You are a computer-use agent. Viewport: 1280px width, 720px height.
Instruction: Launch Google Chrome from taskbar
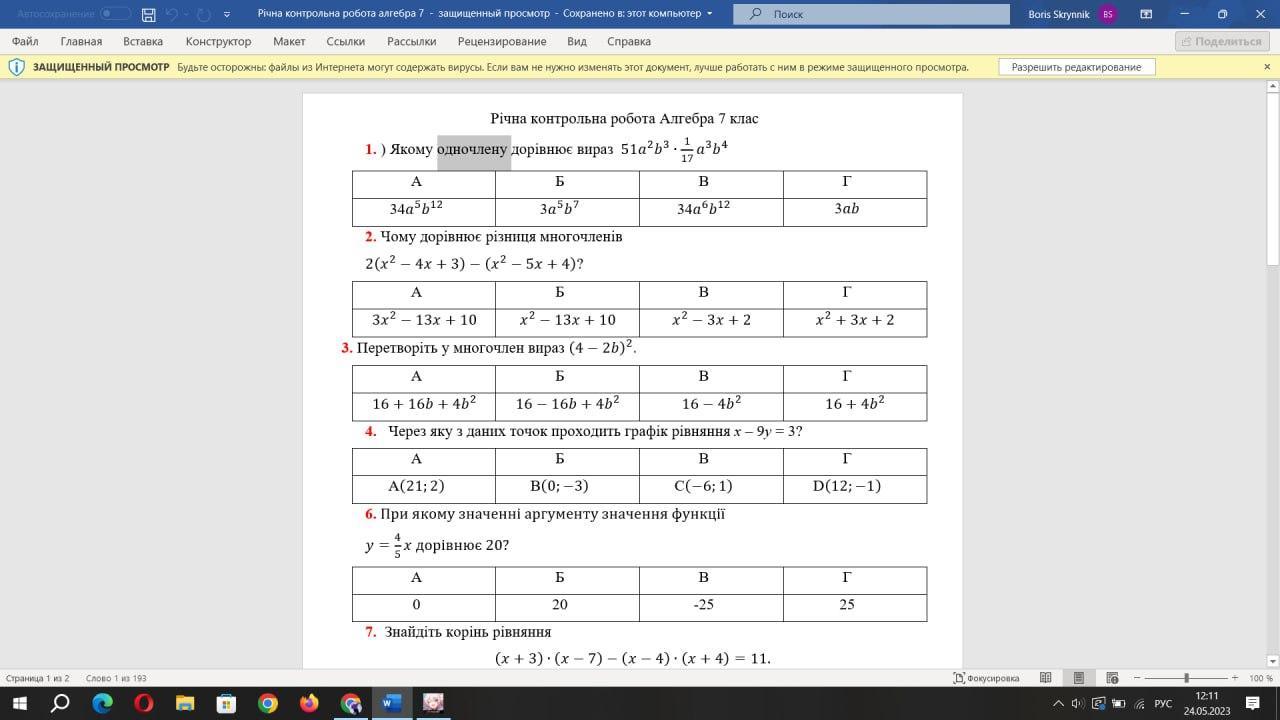tap(267, 703)
